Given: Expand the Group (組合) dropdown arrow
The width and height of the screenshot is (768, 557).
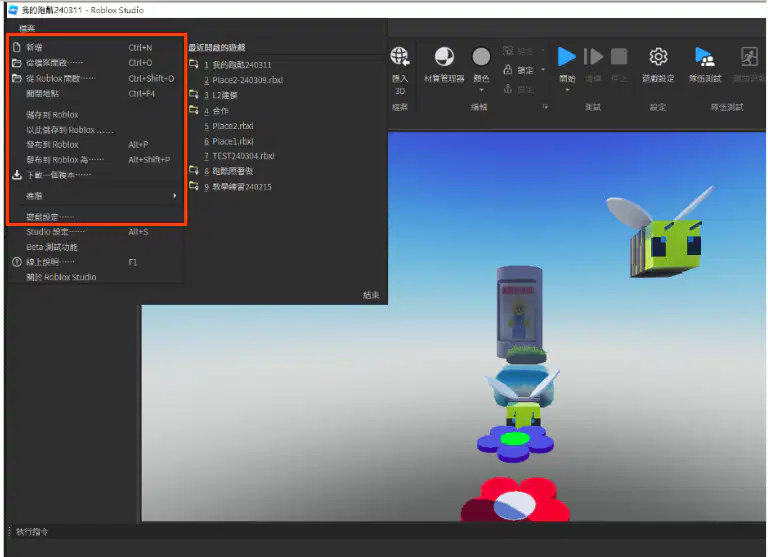Looking at the screenshot, I should tap(543, 50).
